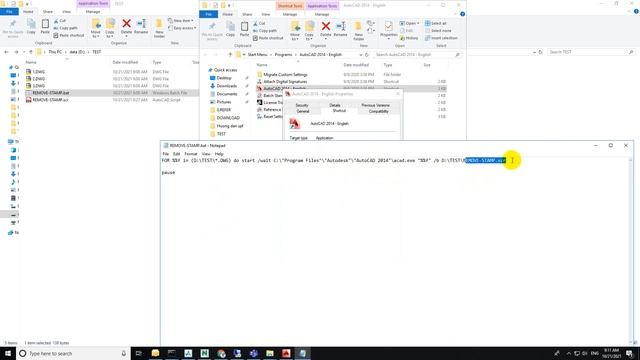Screen dimensions: 640x360
Task: Switch to View tab in TEST window
Action: point(66,12)
